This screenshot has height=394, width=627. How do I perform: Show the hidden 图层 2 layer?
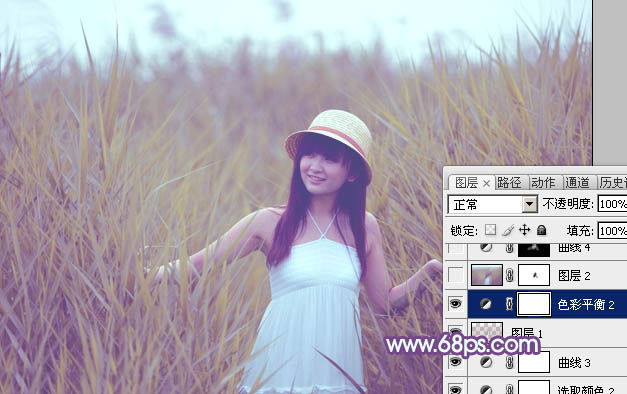(x=456, y=275)
